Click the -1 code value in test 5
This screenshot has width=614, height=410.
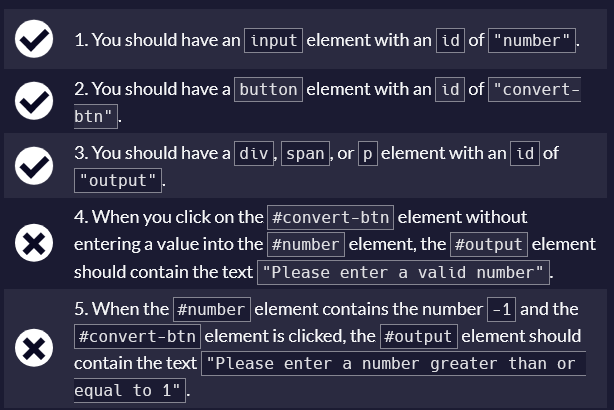(x=502, y=308)
